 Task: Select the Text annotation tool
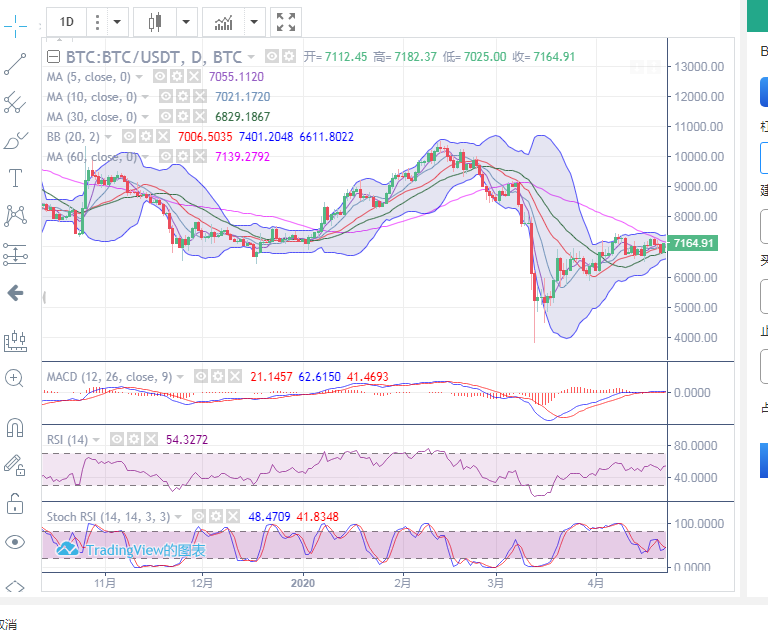(x=14, y=178)
